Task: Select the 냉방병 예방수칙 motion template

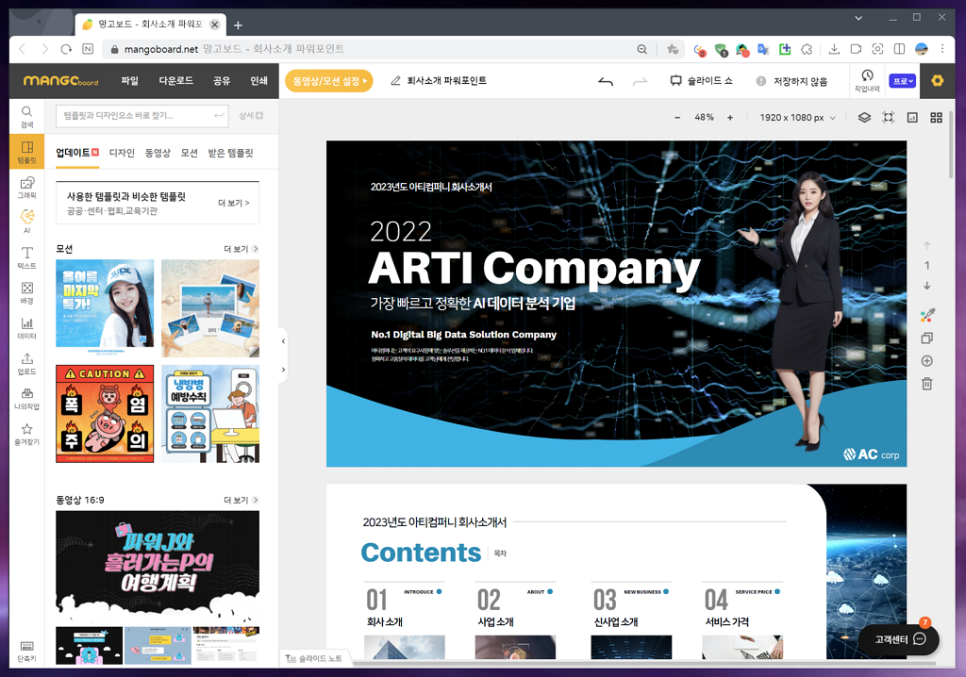Action: pyautogui.click(x=210, y=413)
